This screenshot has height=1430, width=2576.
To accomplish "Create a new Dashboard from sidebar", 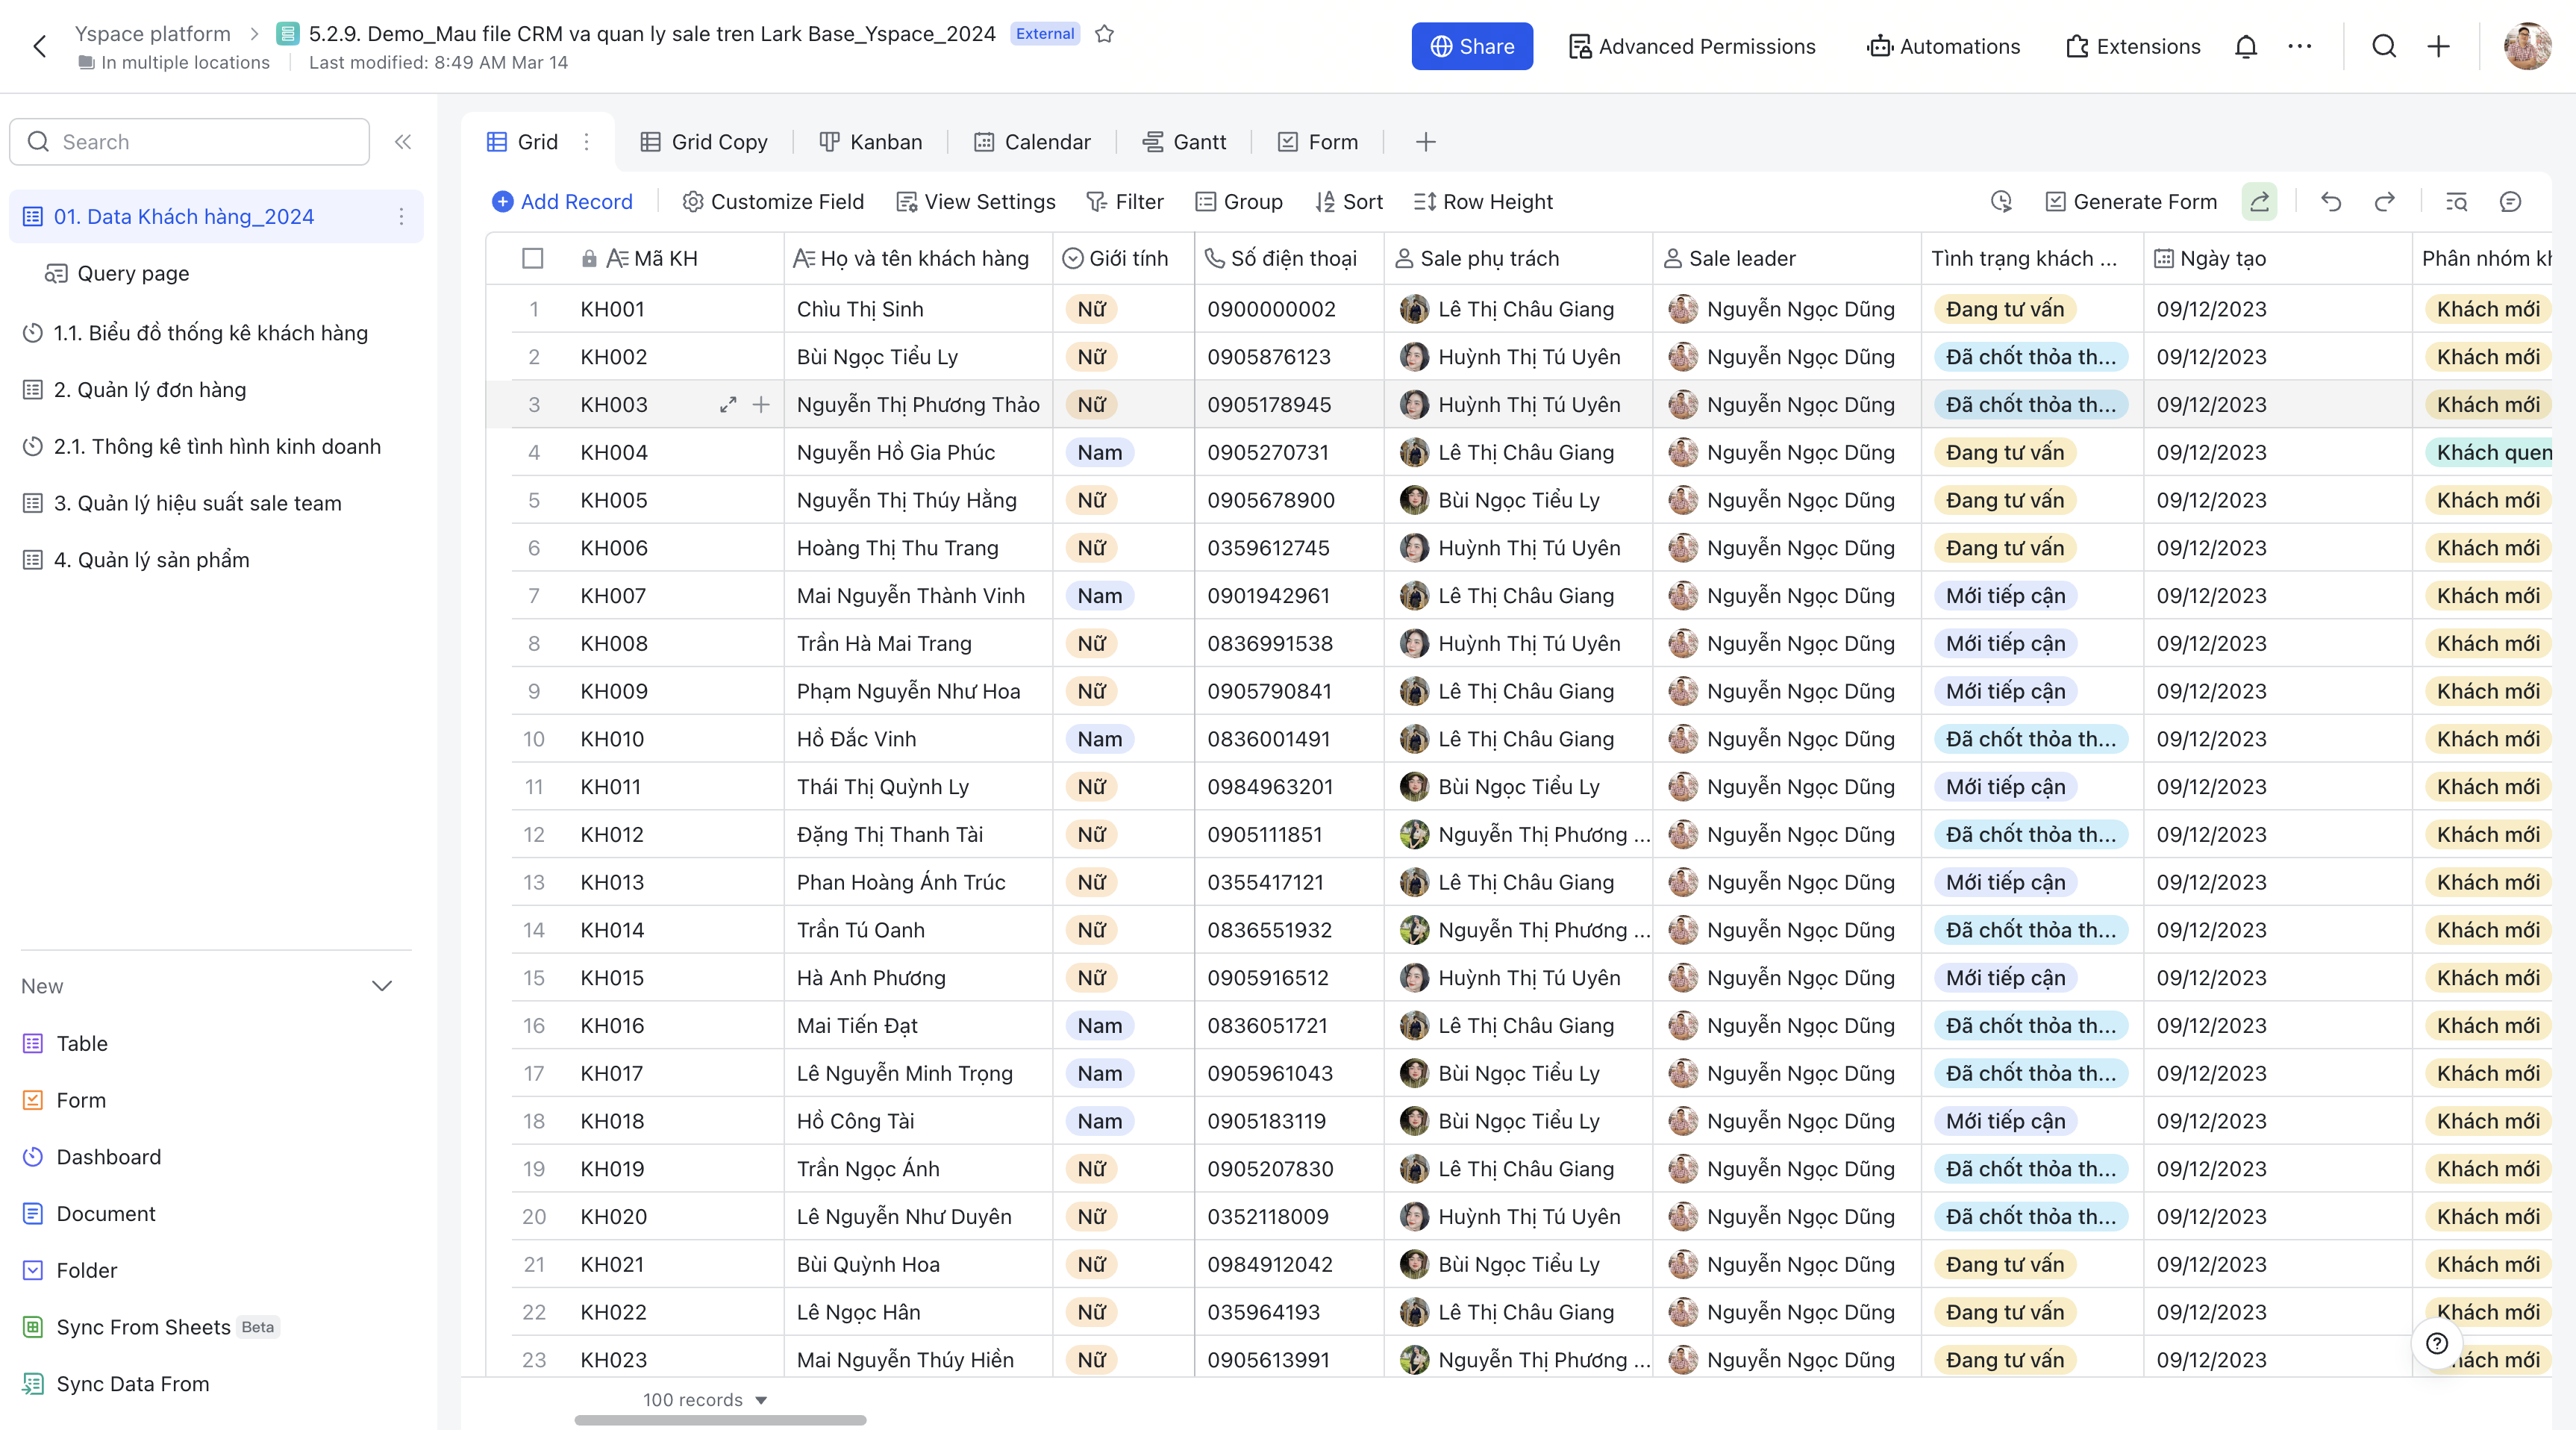I will coord(91,1158).
